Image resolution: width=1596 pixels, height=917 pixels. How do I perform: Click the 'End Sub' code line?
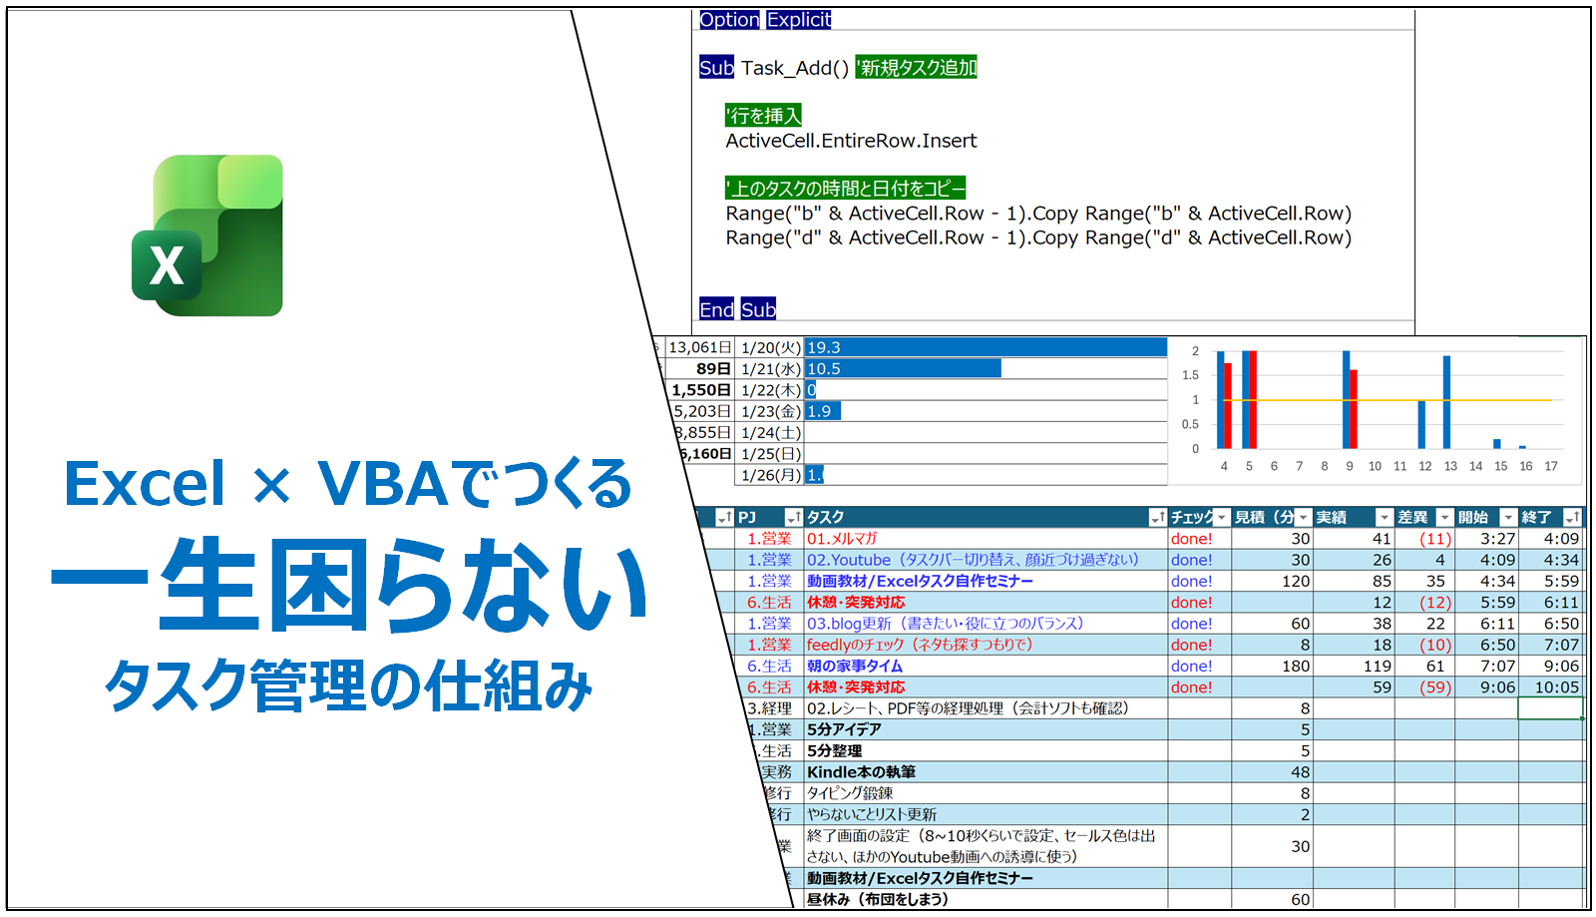(738, 310)
